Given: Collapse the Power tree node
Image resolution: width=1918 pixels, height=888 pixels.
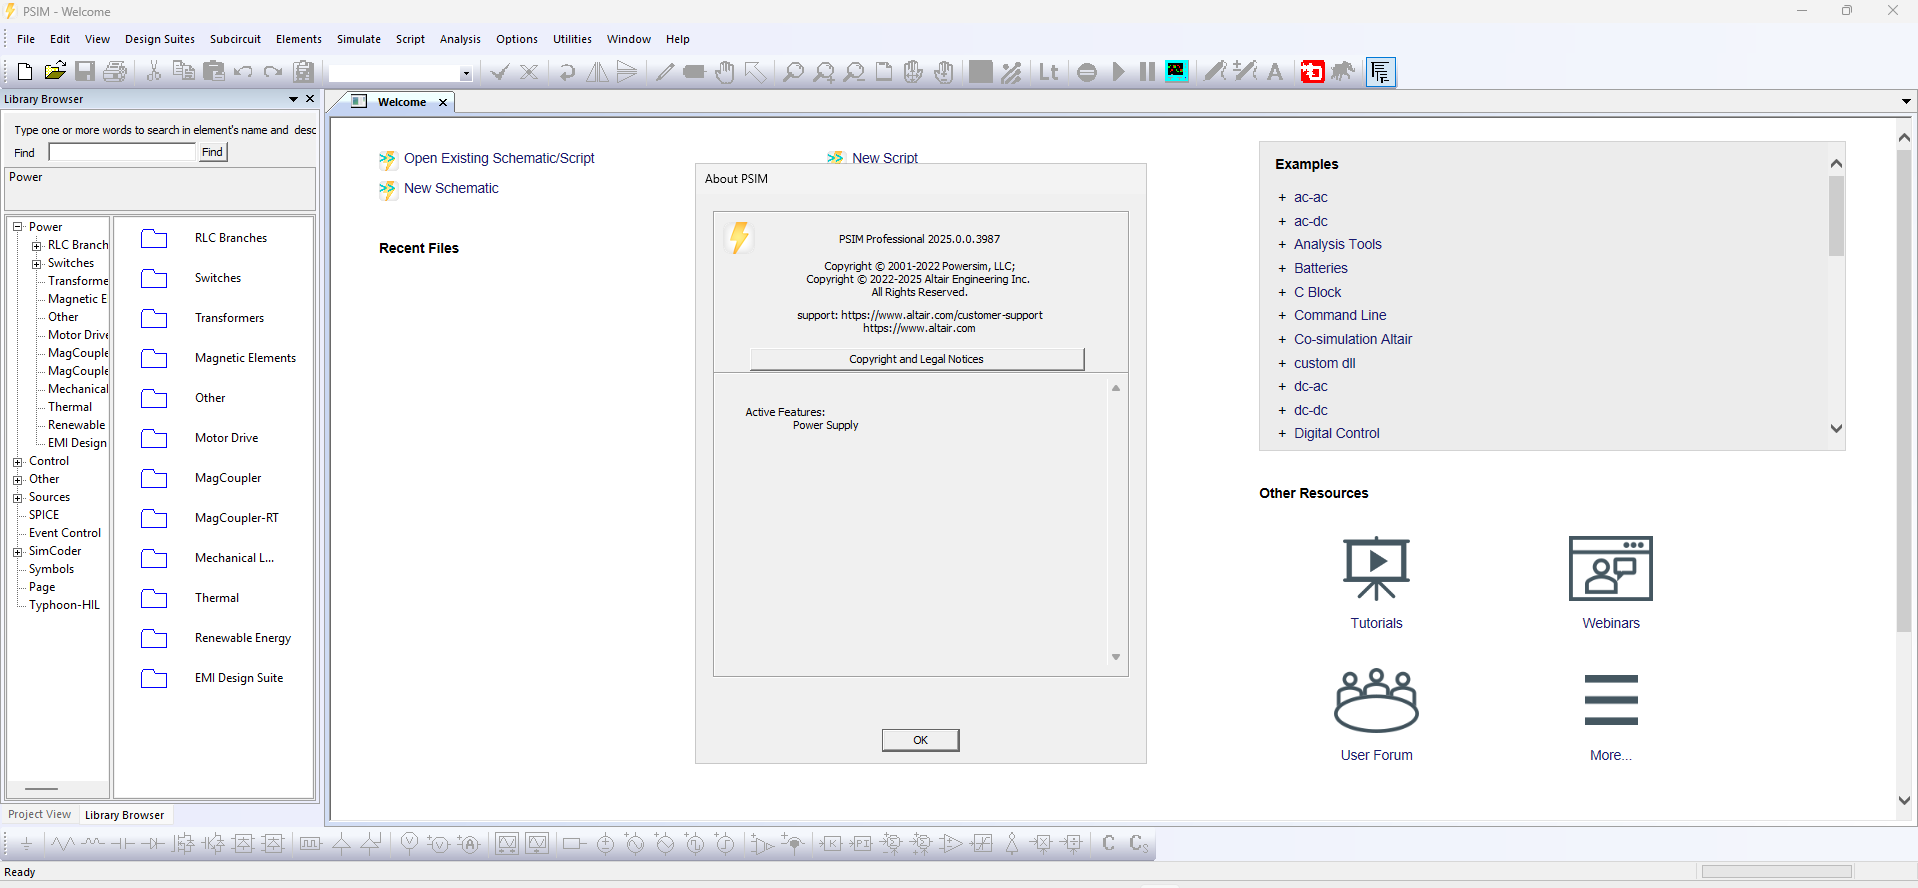Looking at the screenshot, I should (18, 227).
